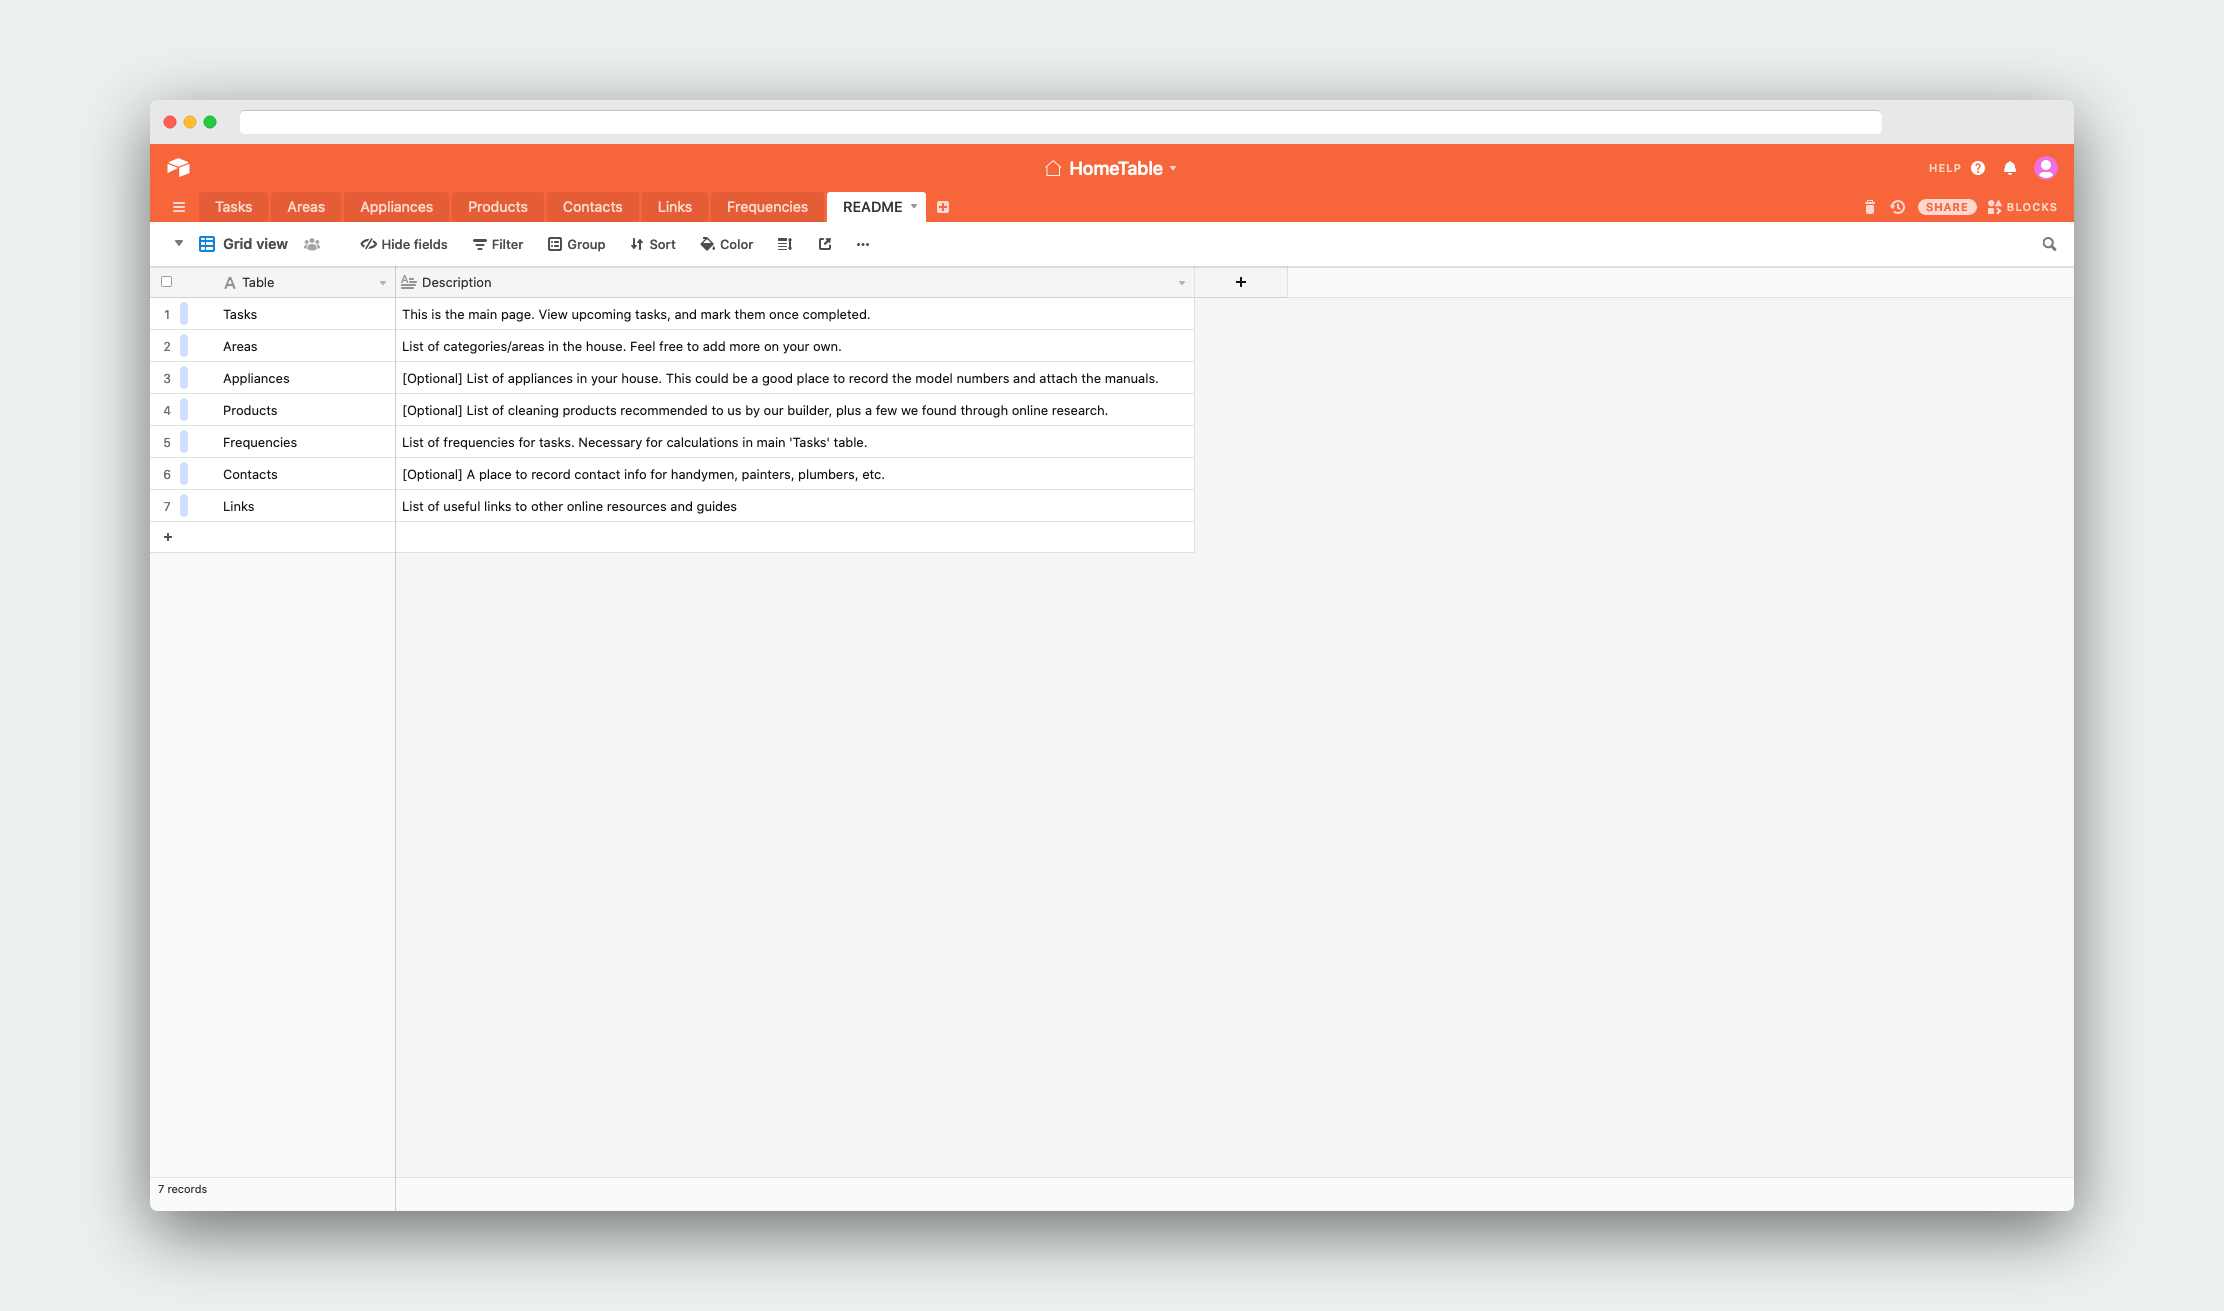
Task: Click the search magnifier icon
Action: coord(2049,244)
